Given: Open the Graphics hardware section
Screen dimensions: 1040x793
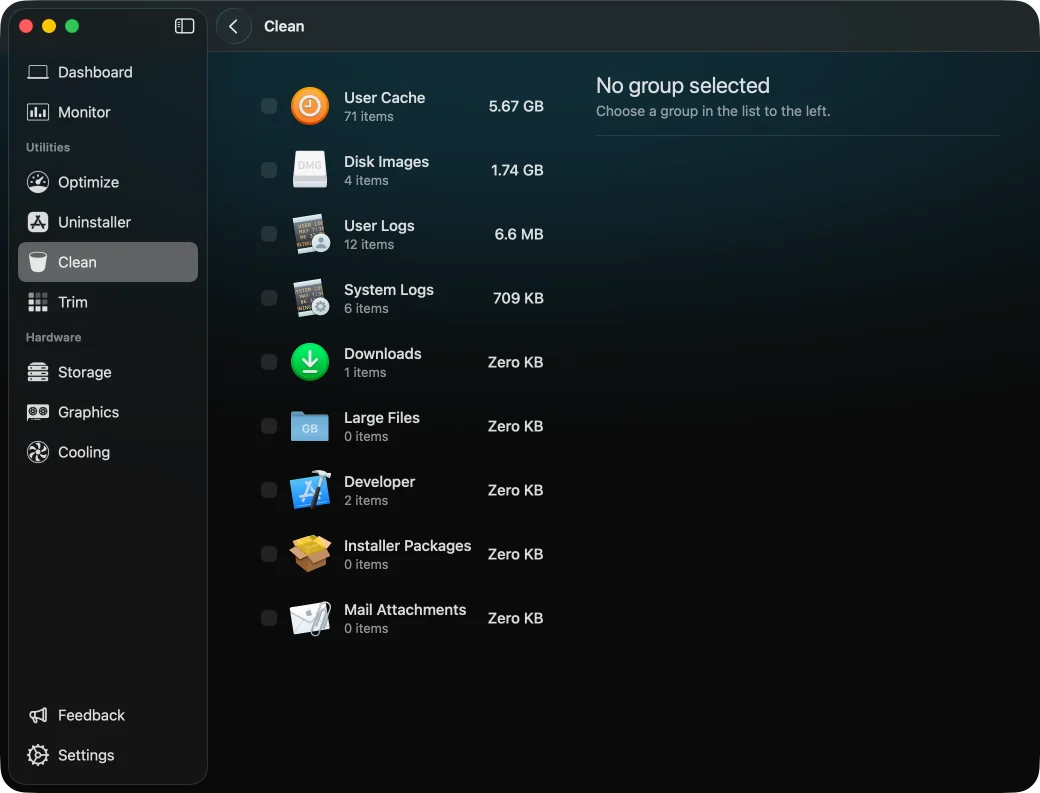Looking at the screenshot, I should (107, 412).
